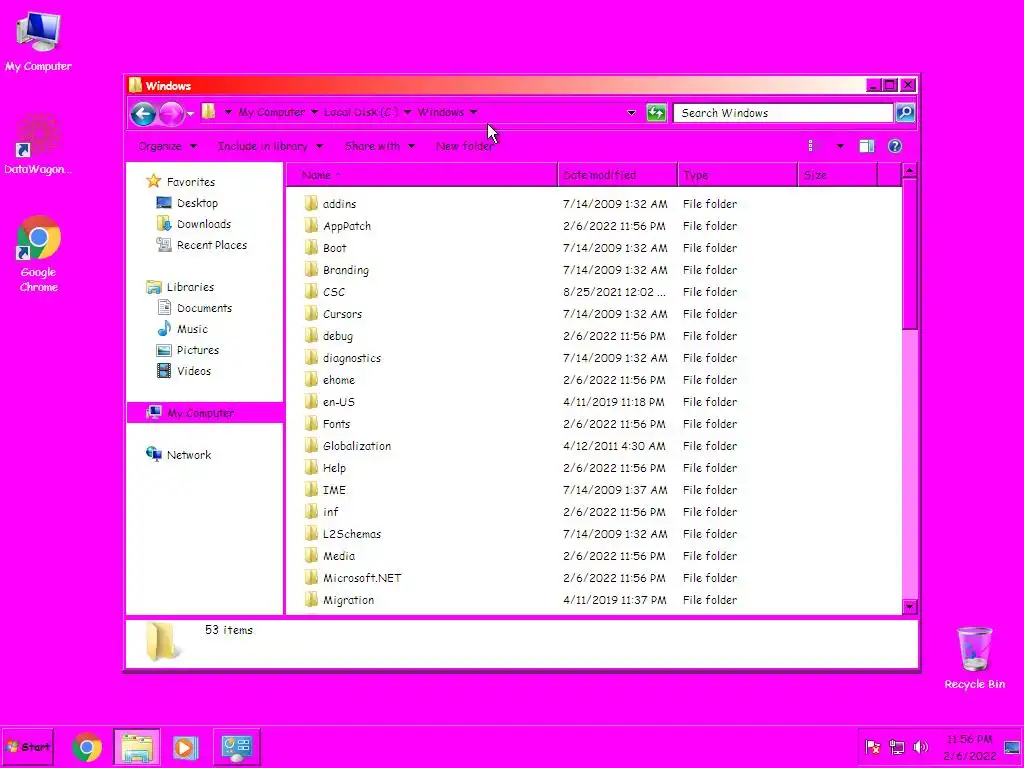Open the Start menu
Viewport: 1024px width, 768px height.
click(27, 746)
